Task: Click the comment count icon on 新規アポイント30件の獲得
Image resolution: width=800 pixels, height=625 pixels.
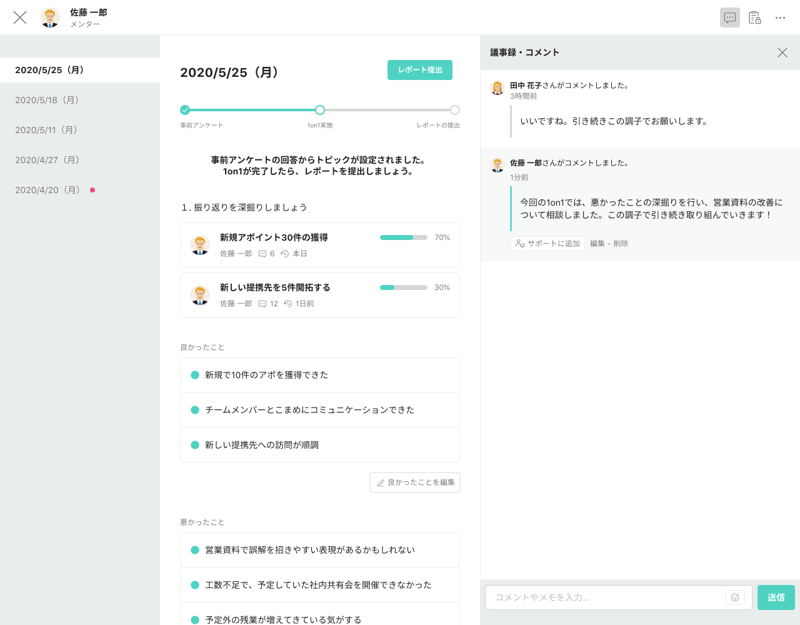Action: (262, 254)
